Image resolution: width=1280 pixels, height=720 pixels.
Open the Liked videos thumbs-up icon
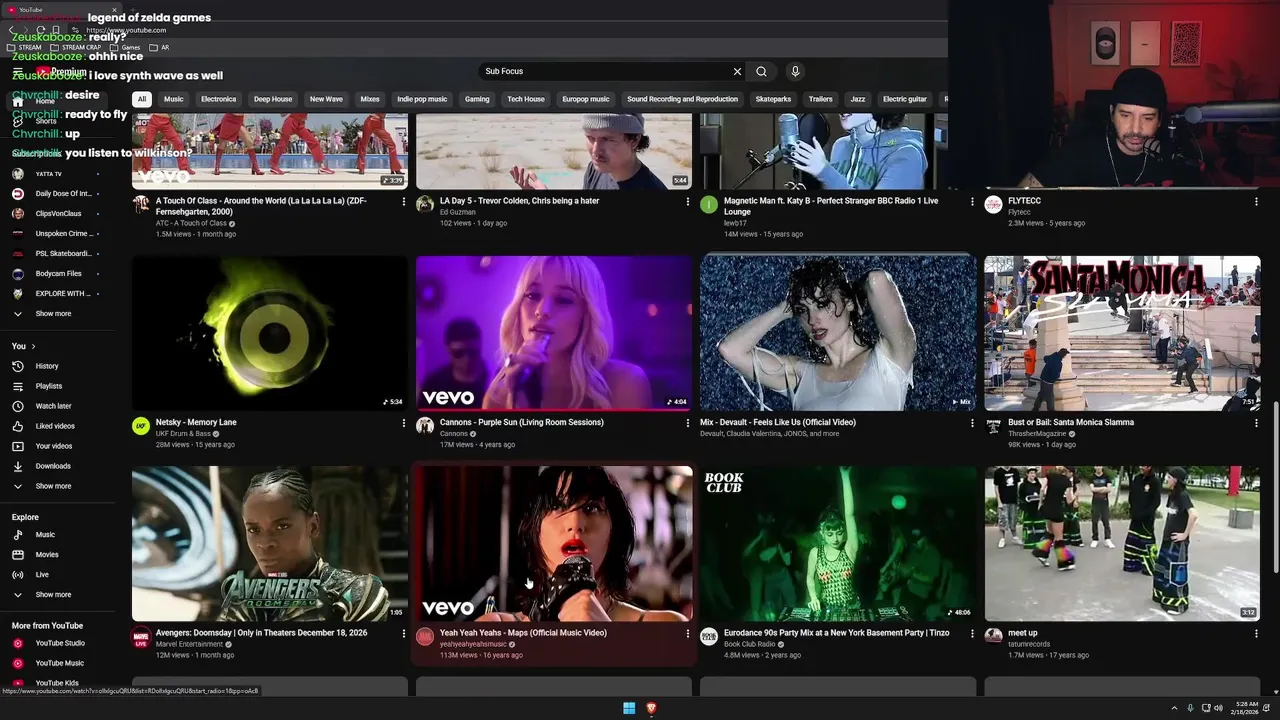pos(17,426)
